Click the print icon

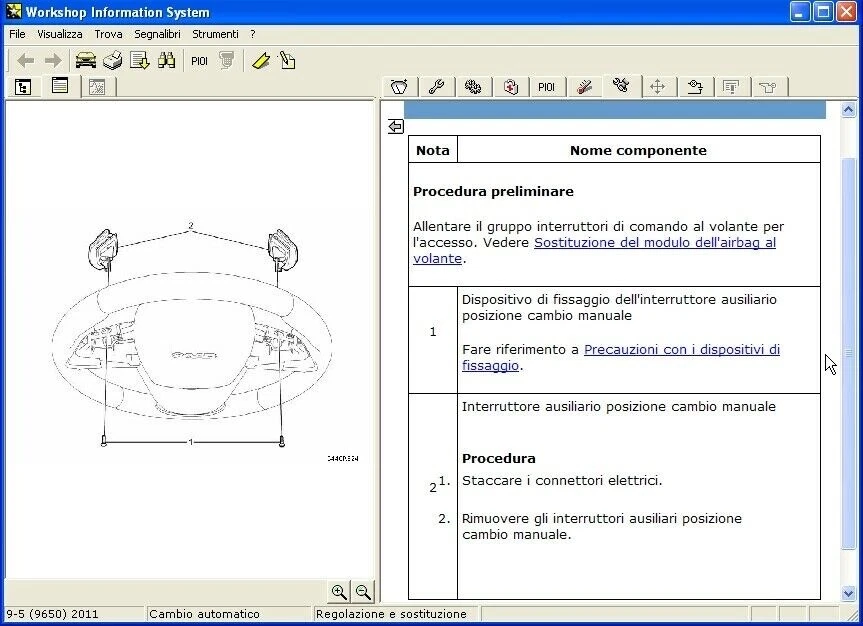click(x=111, y=60)
